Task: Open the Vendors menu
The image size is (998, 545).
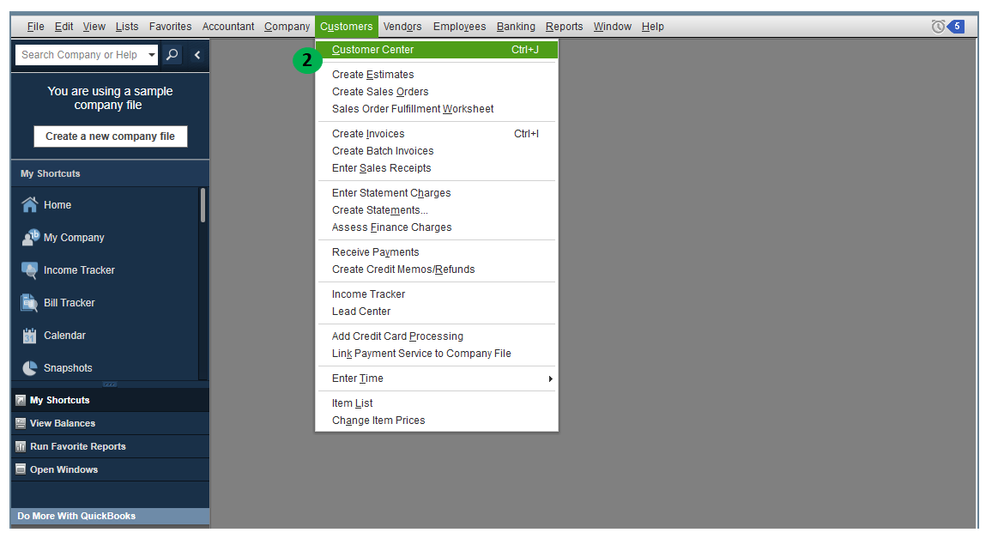Action: click(x=402, y=26)
